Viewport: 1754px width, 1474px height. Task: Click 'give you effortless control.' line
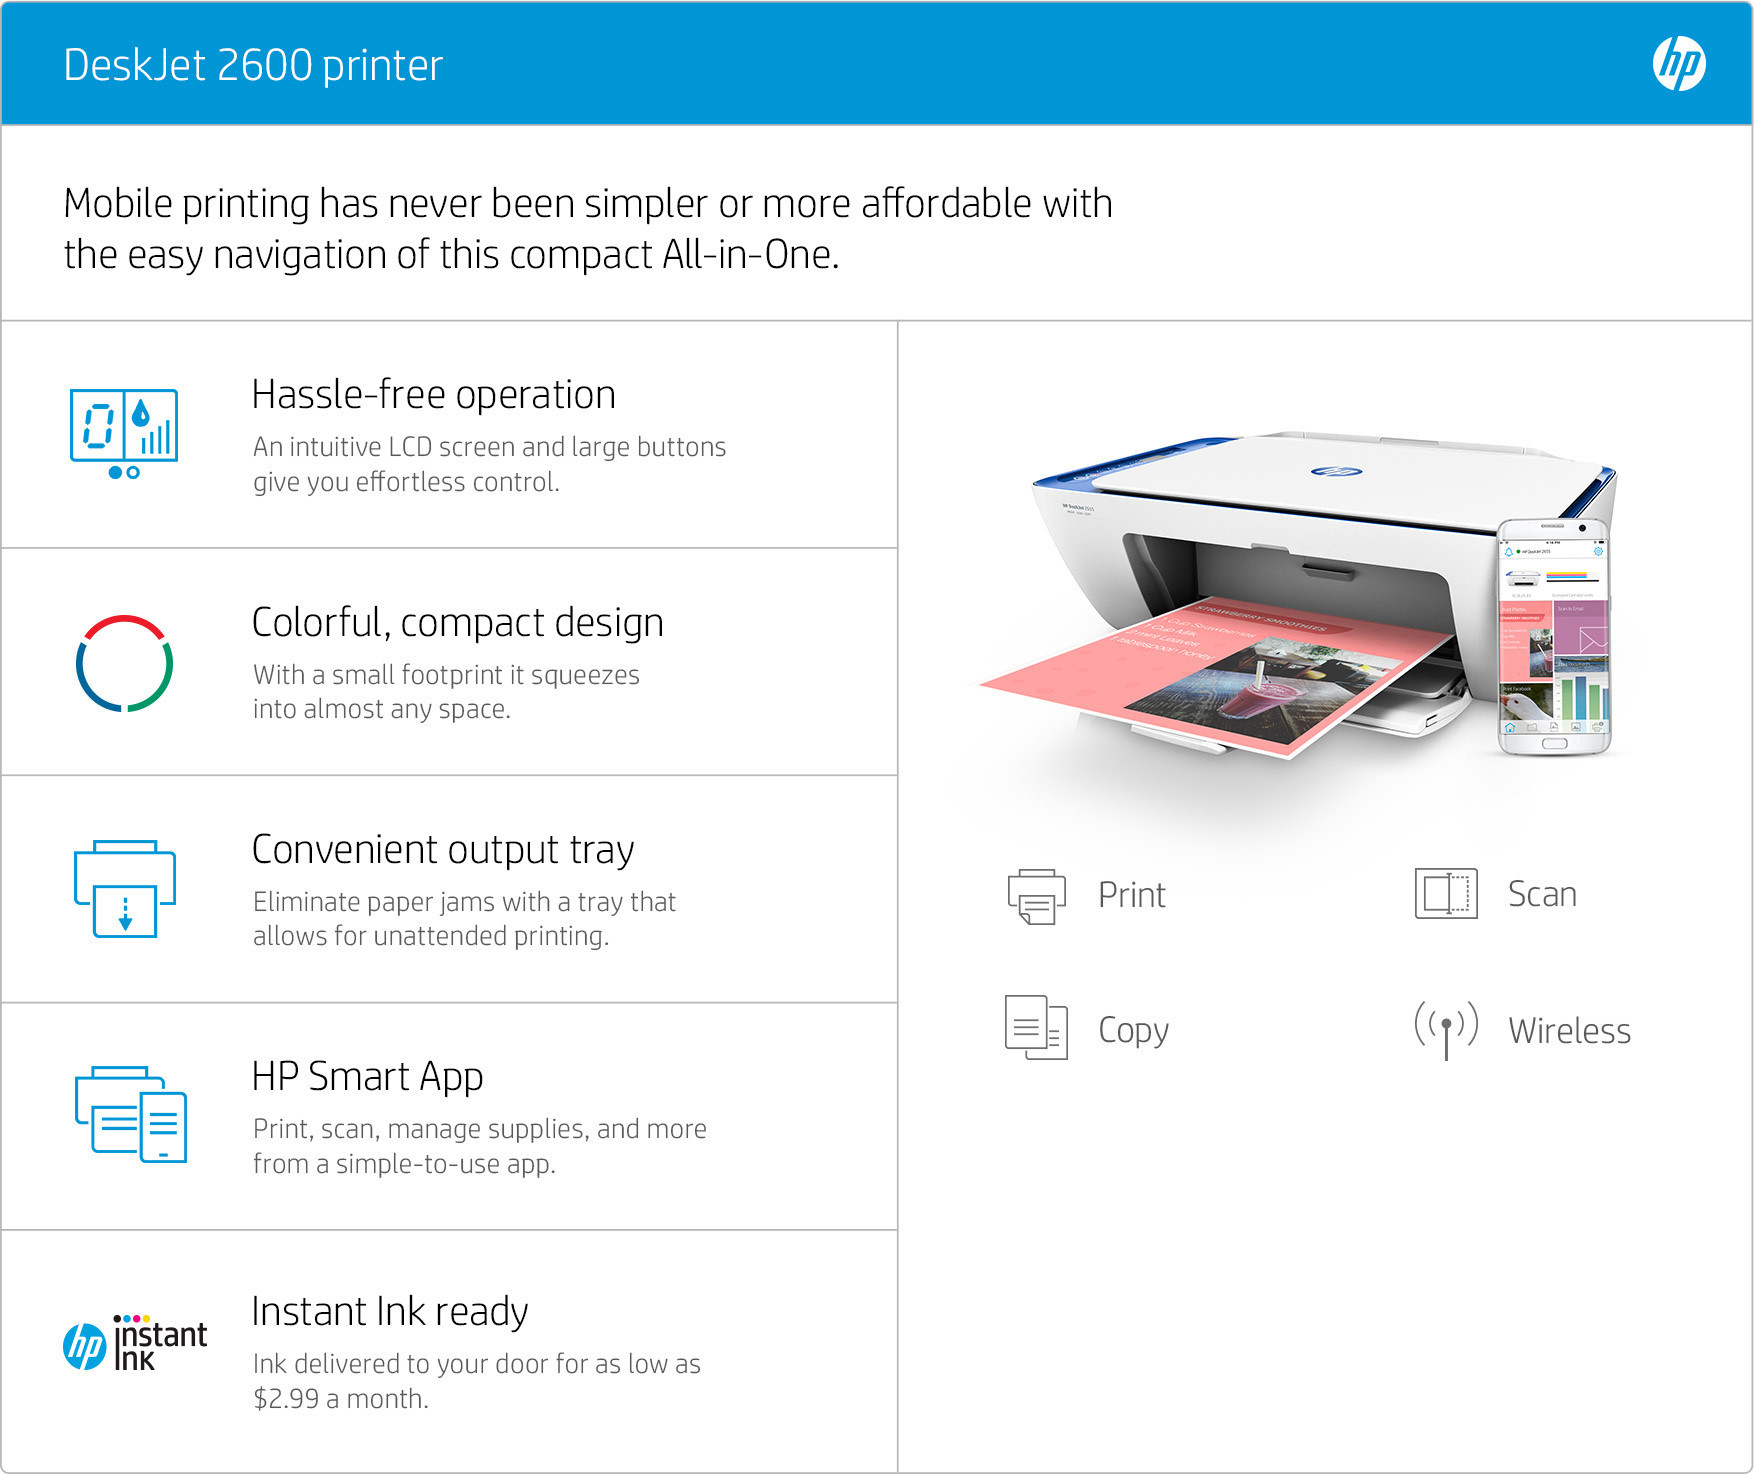pyautogui.click(x=406, y=482)
